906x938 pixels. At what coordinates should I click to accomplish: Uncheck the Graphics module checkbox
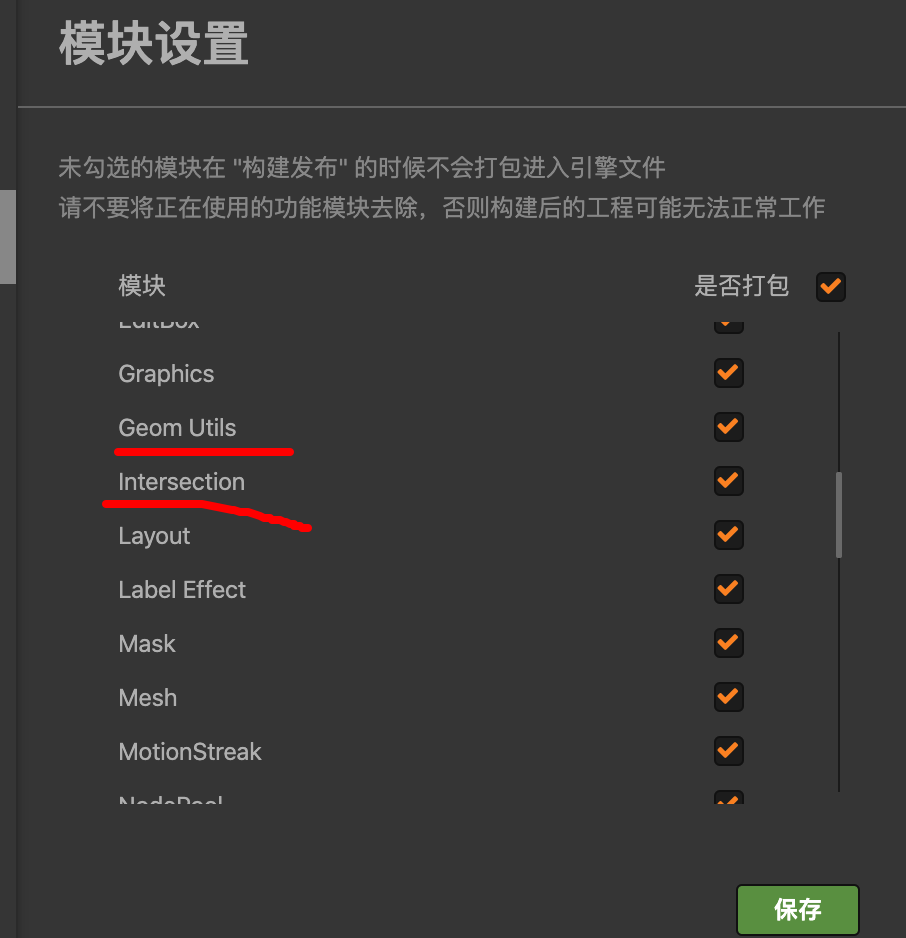click(x=728, y=373)
